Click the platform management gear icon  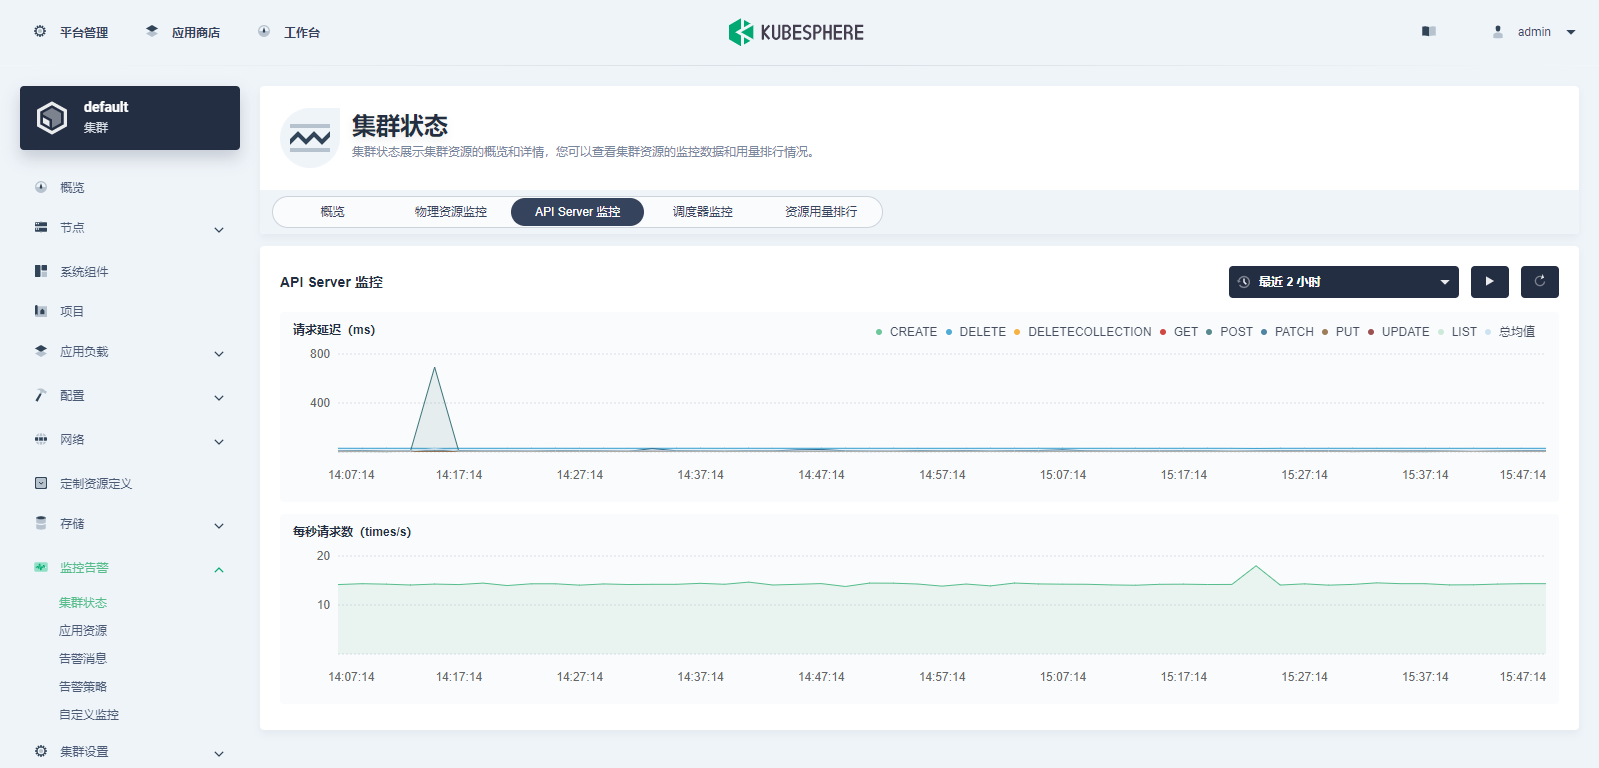coord(40,32)
